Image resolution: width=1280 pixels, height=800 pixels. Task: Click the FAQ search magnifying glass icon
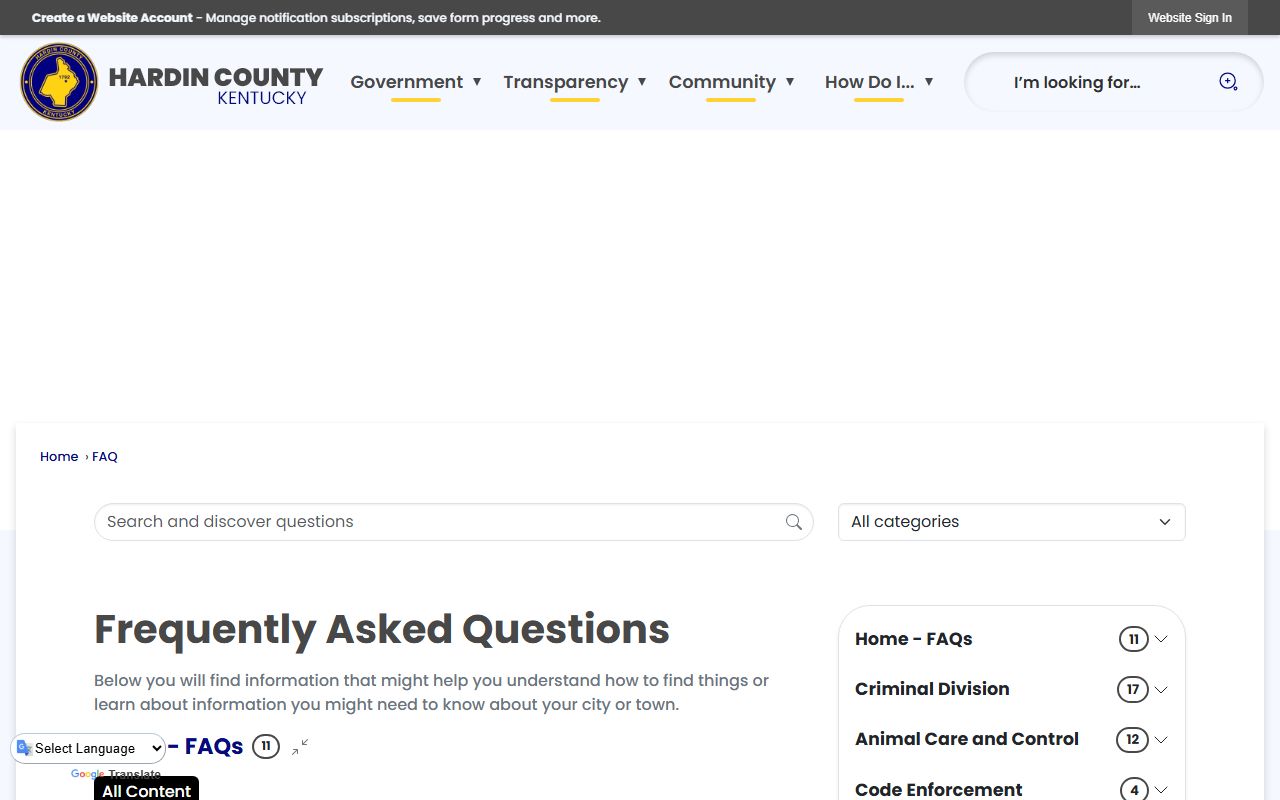(x=794, y=522)
